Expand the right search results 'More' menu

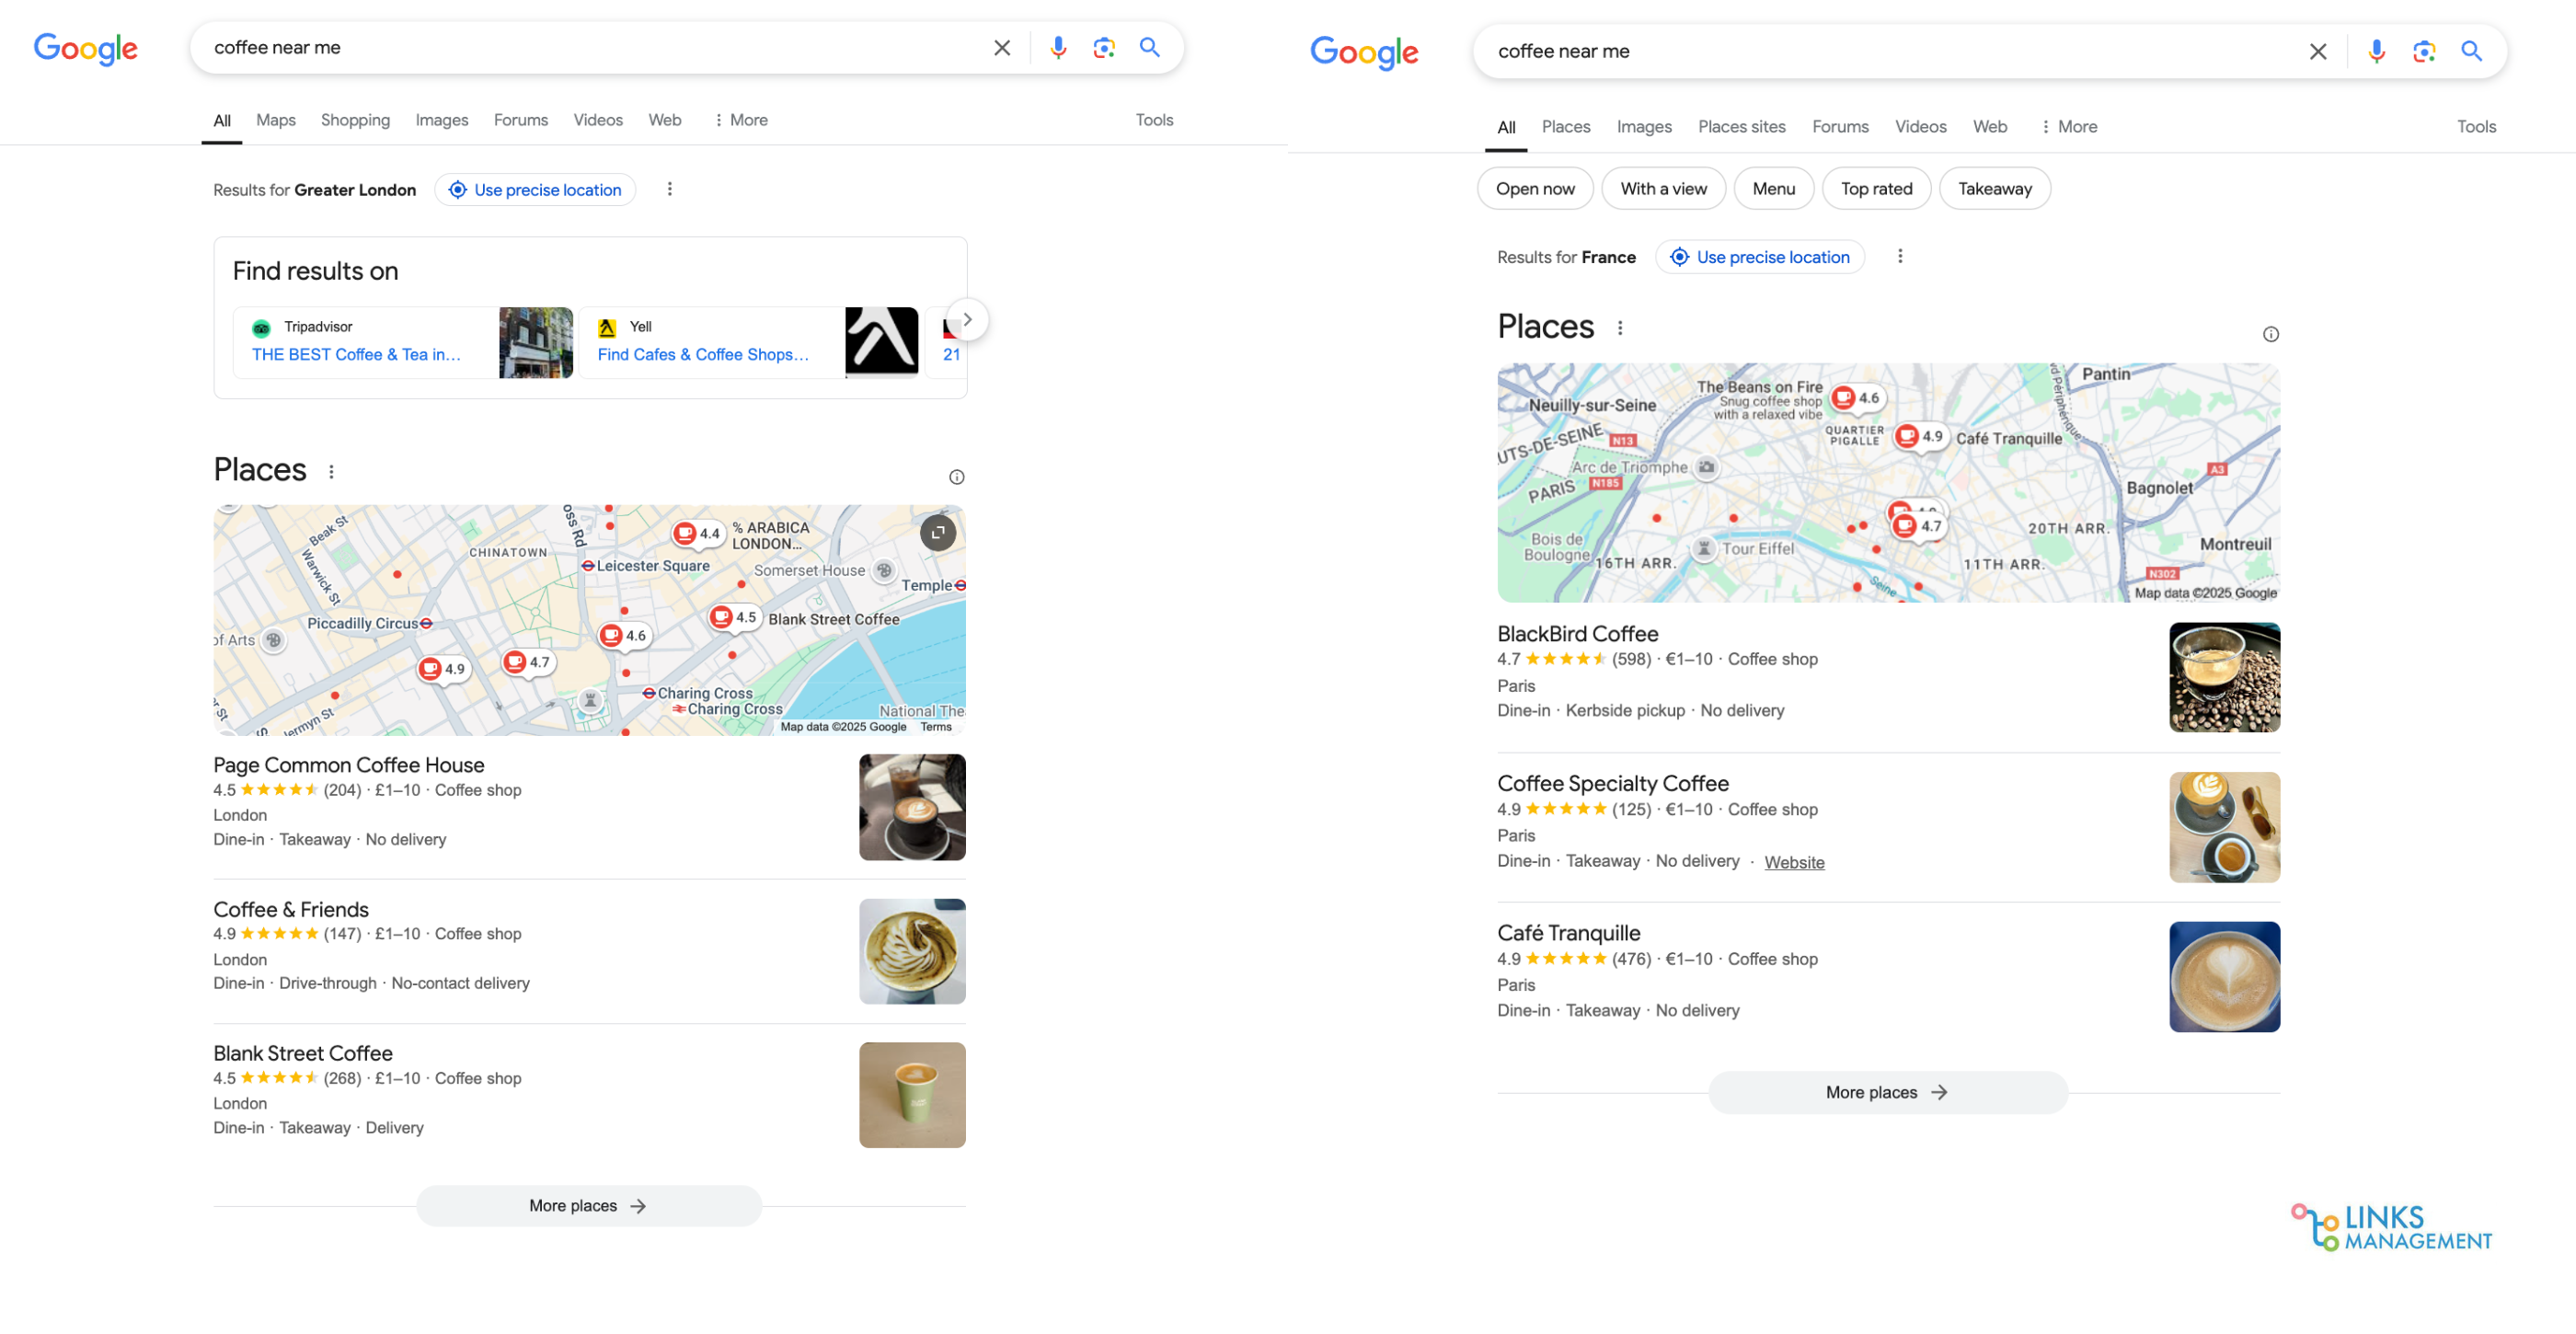[2065, 124]
